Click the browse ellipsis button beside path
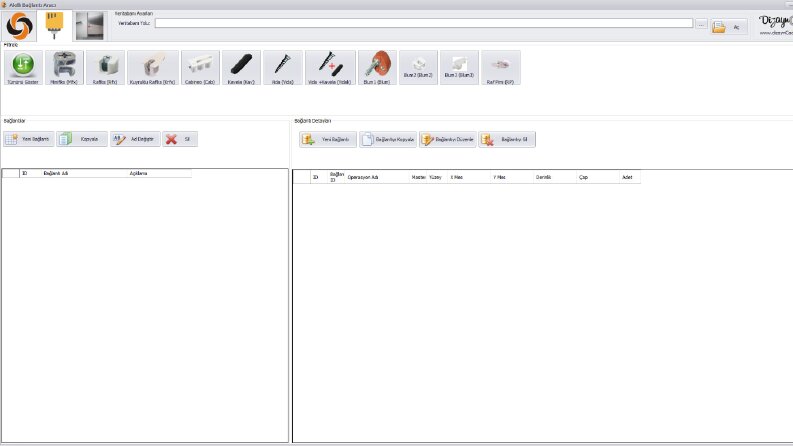 click(x=701, y=24)
